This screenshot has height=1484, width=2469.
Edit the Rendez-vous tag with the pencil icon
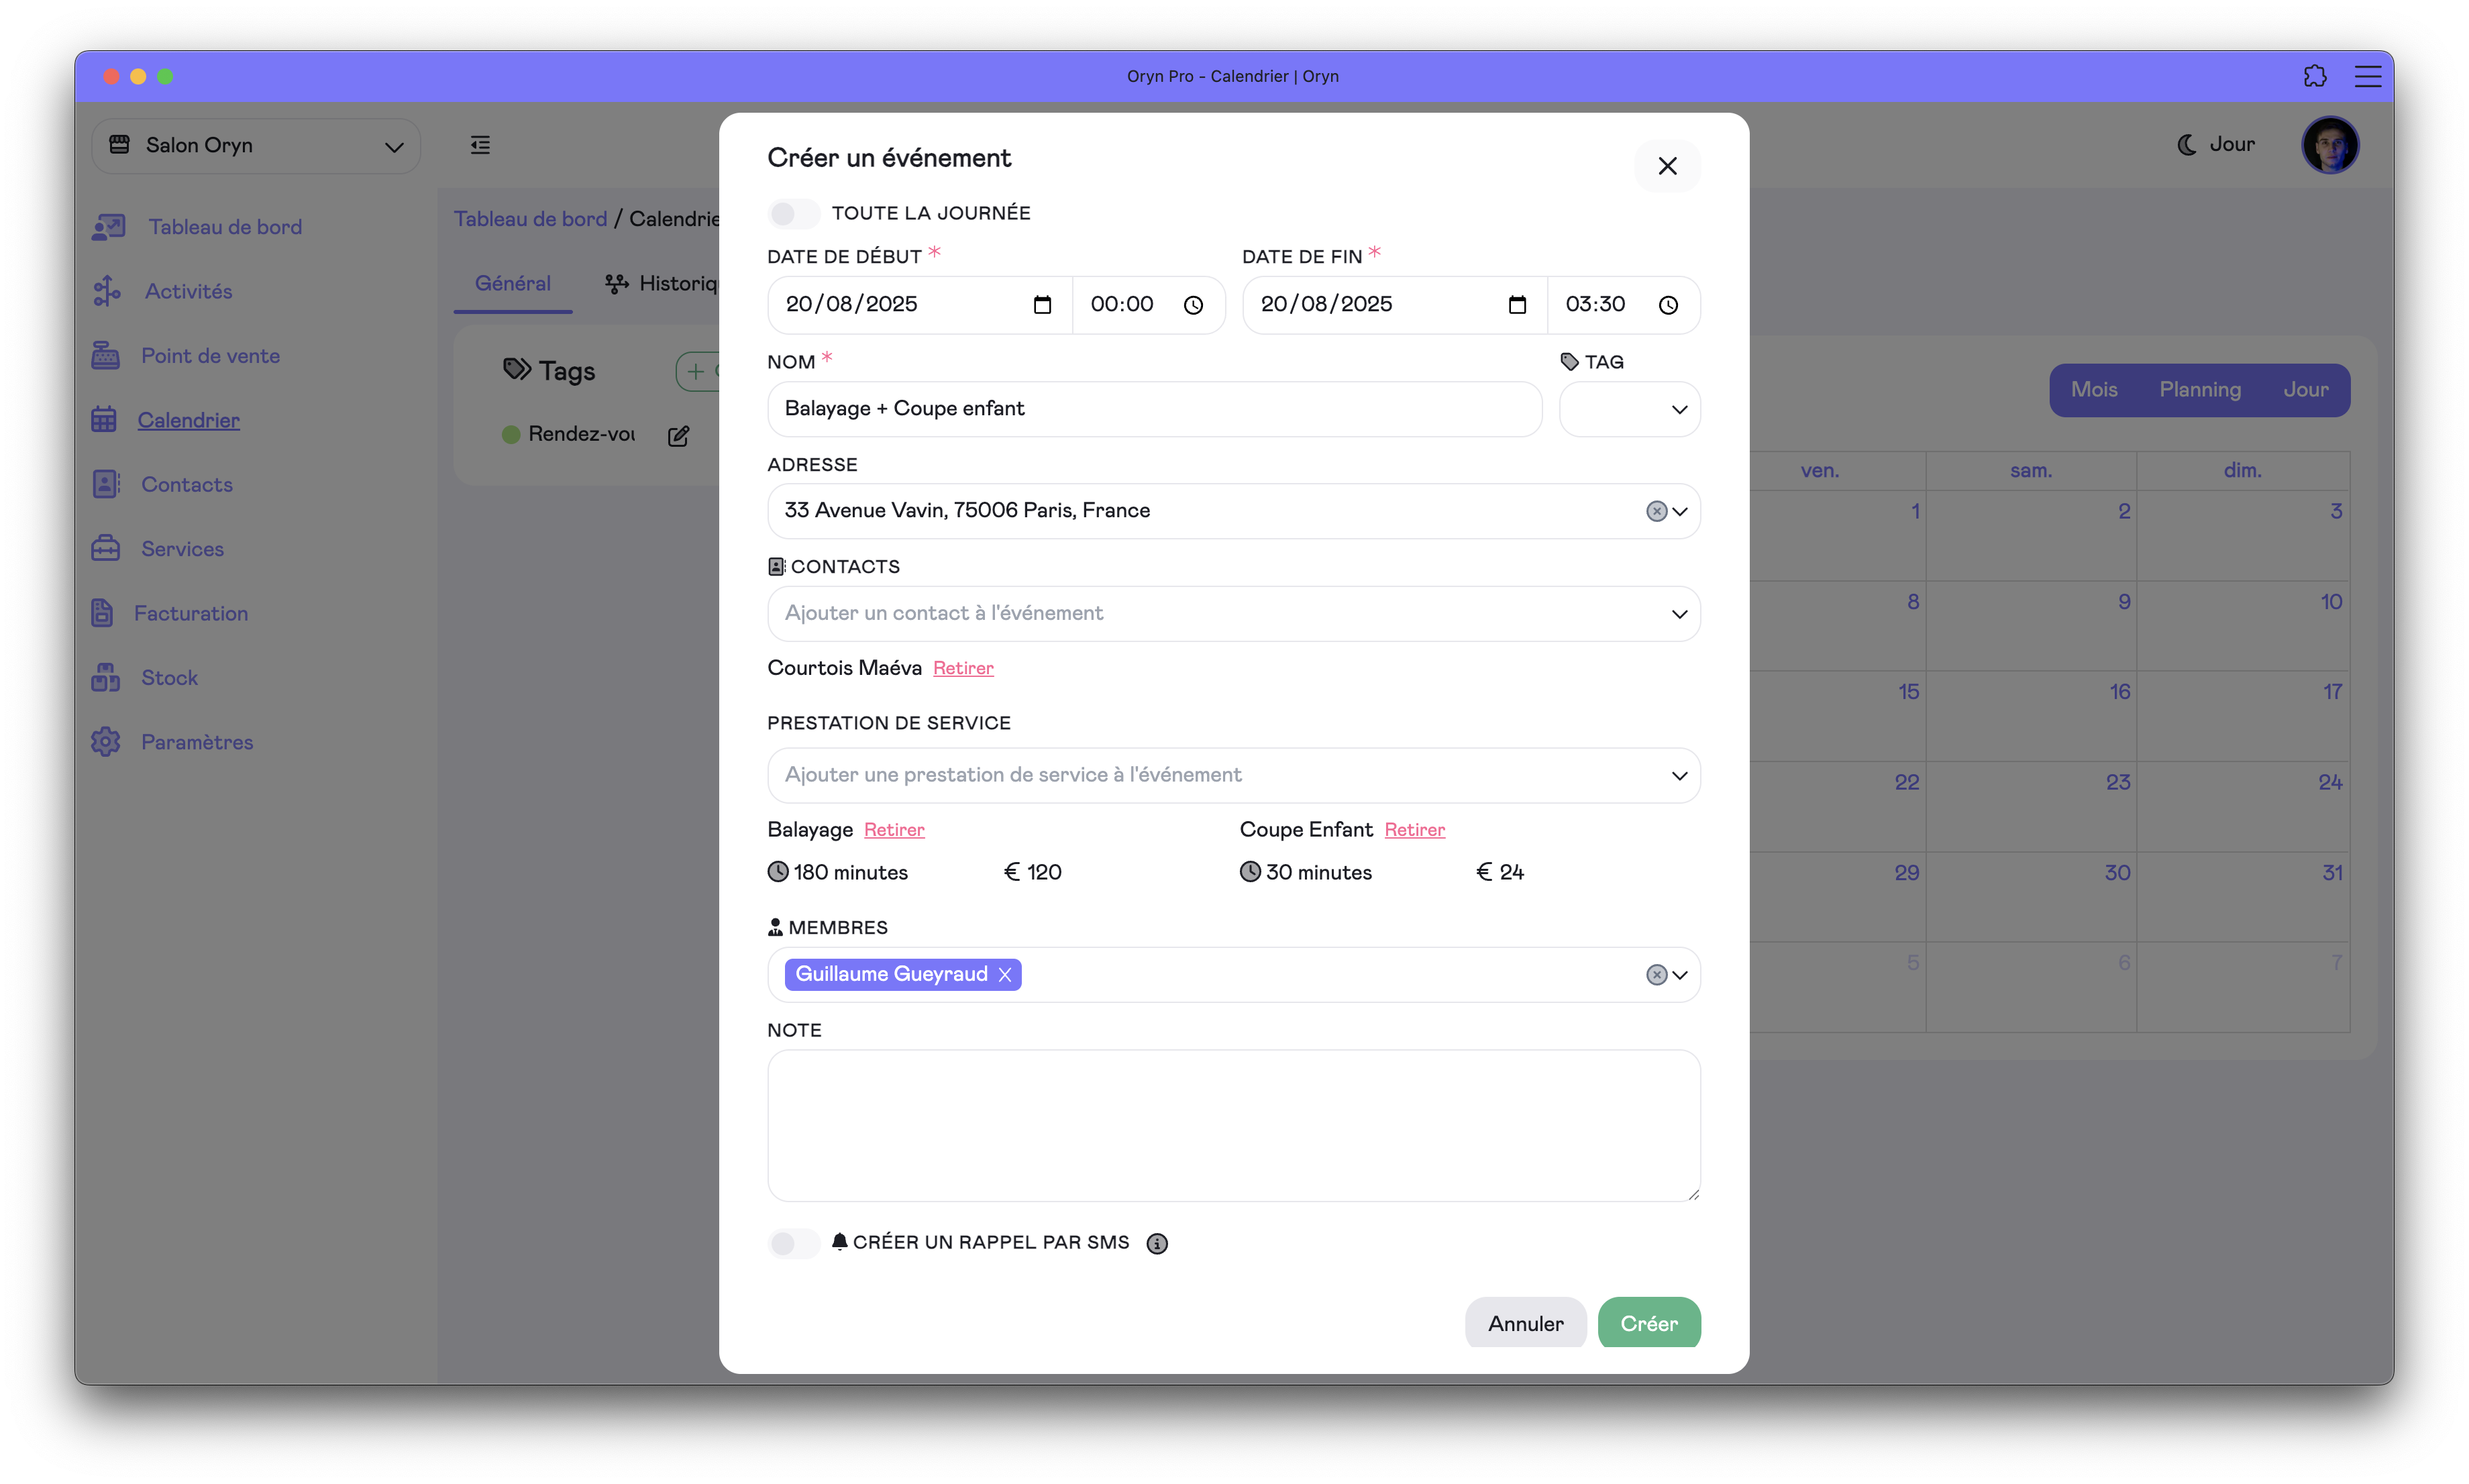[x=678, y=436]
